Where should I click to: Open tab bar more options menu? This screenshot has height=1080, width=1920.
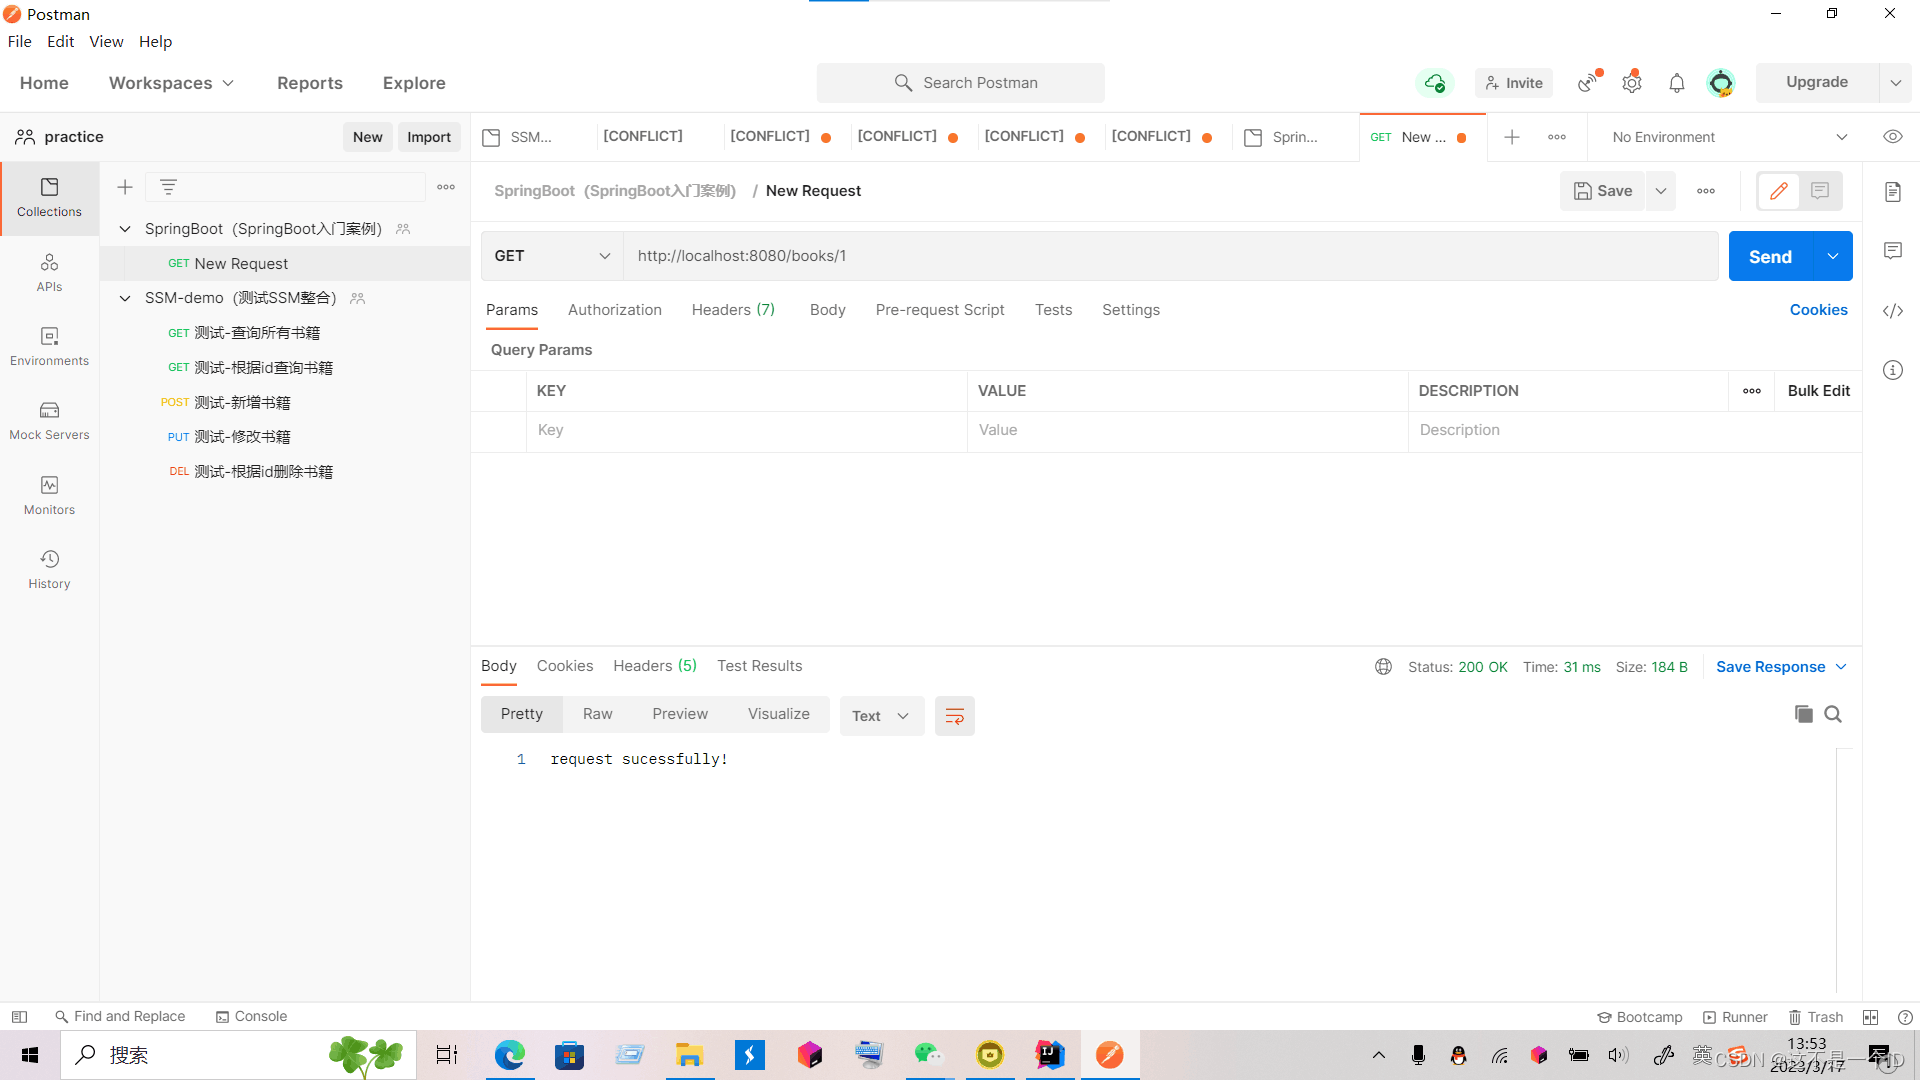coord(1557,137)
